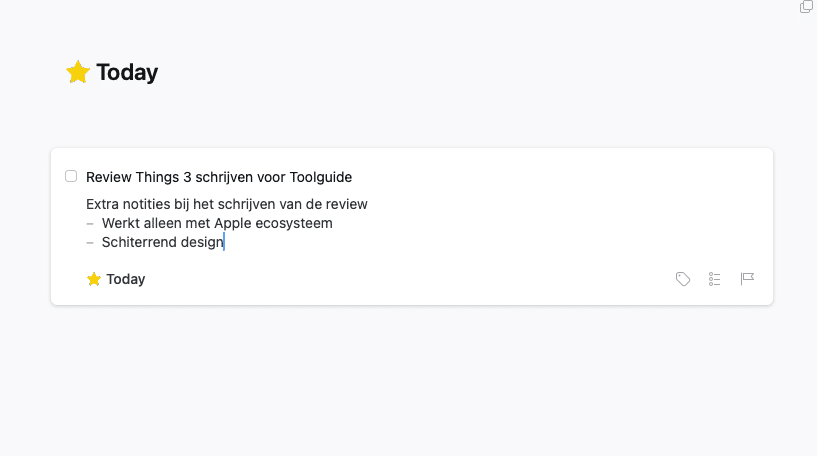Image resolution: width=817 pixels, height=456 pixels.
Task: Click the 'Werkt alleen met Apple ecosysteem' bullet
Action: [217, 223]
